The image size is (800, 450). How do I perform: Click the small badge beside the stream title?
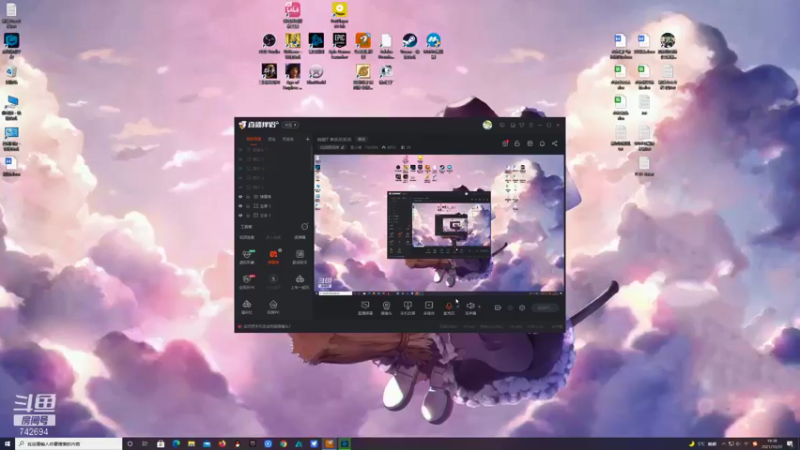coord(361,139)
